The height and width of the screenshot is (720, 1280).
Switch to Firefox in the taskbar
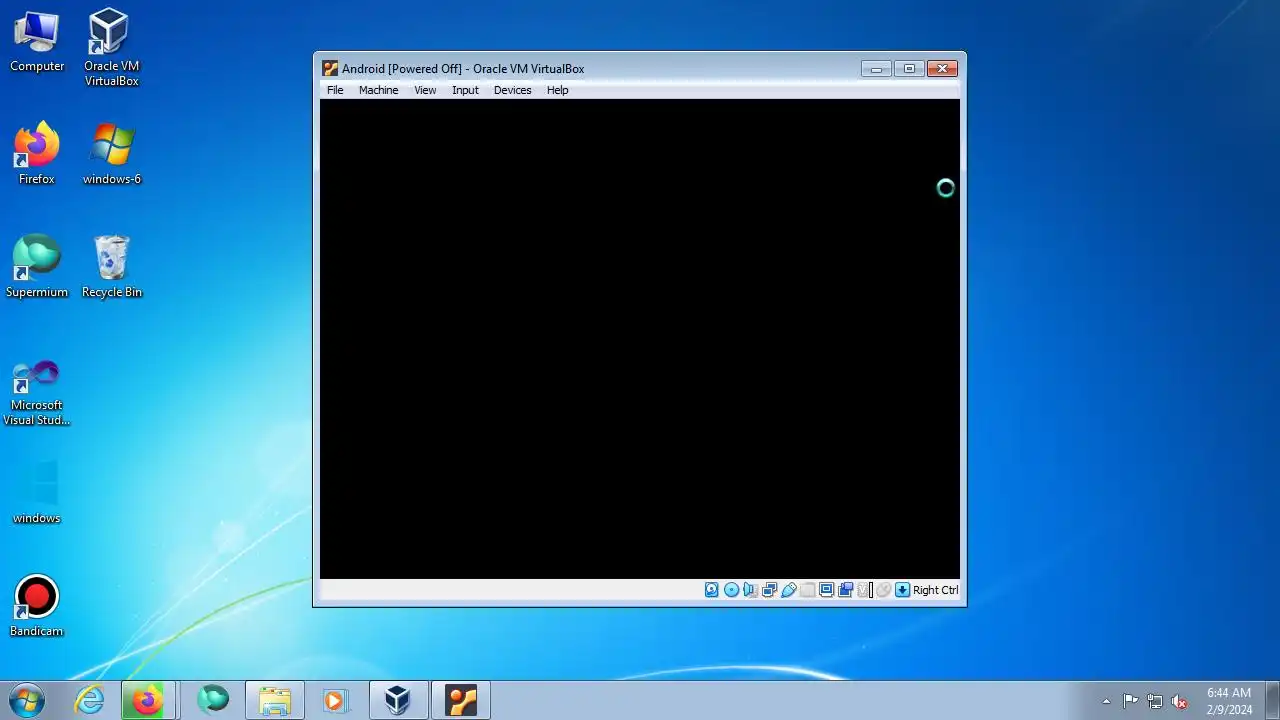click(x=148, y=700)
